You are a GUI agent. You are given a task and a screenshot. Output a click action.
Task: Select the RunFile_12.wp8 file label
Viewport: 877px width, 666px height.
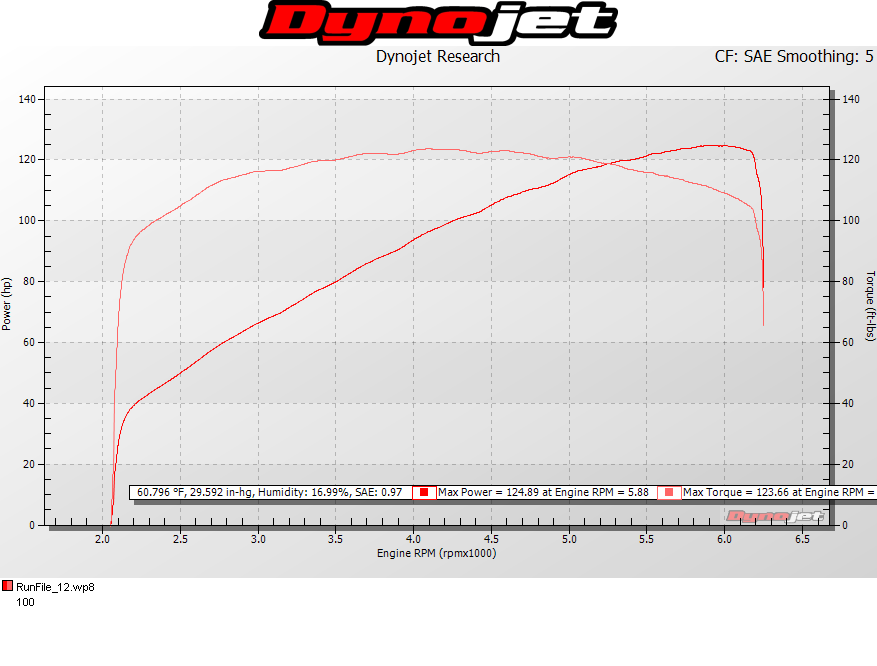click(x=55, y=587)
